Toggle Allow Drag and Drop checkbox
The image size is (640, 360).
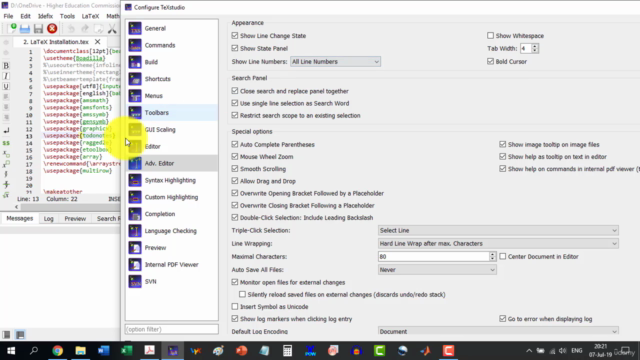click(235, 181)
